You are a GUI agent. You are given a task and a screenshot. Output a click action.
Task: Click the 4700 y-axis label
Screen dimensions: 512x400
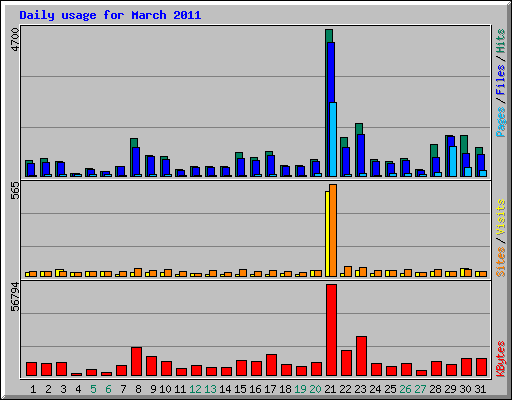(15, 39)
